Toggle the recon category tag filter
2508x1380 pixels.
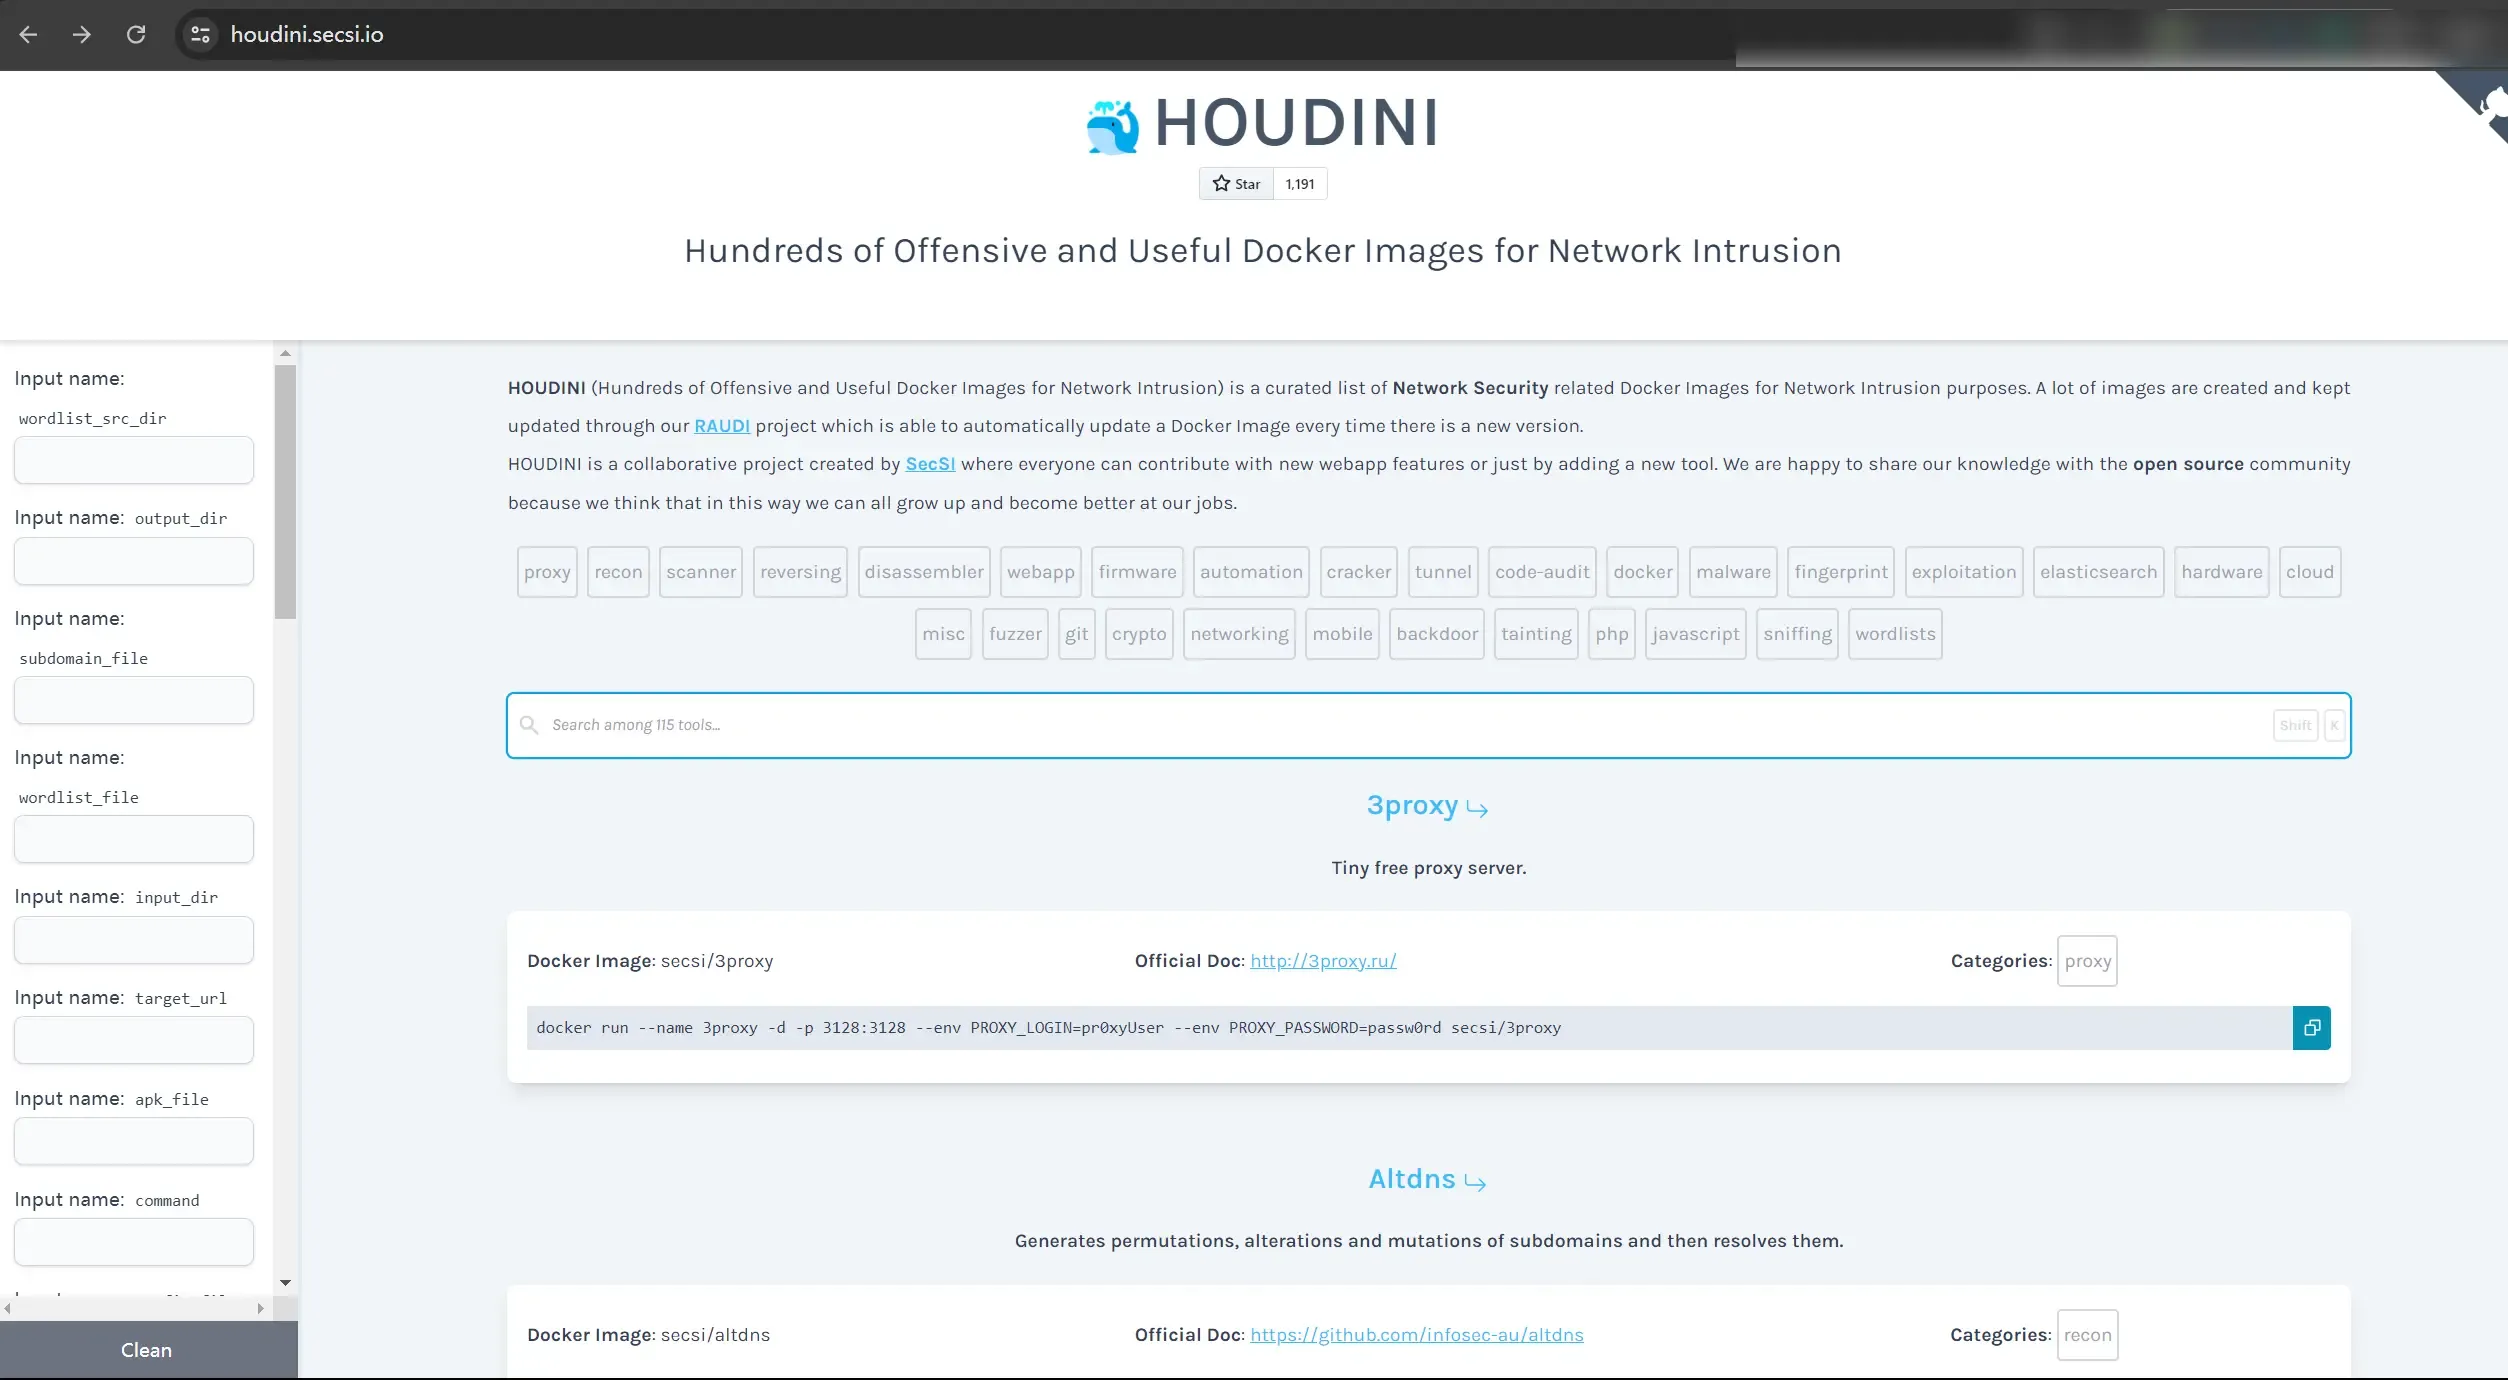tap(617, 569)
